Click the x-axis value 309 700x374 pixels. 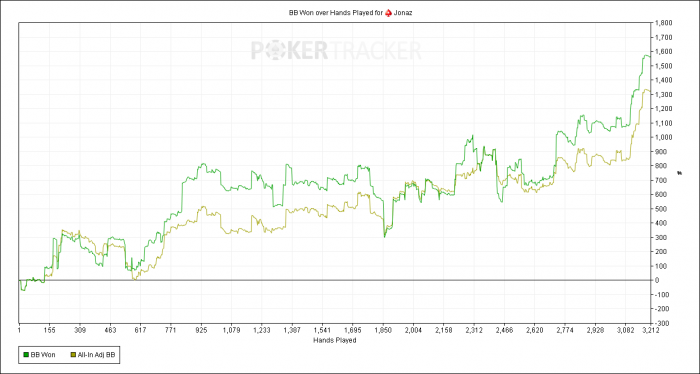[79, 331]
